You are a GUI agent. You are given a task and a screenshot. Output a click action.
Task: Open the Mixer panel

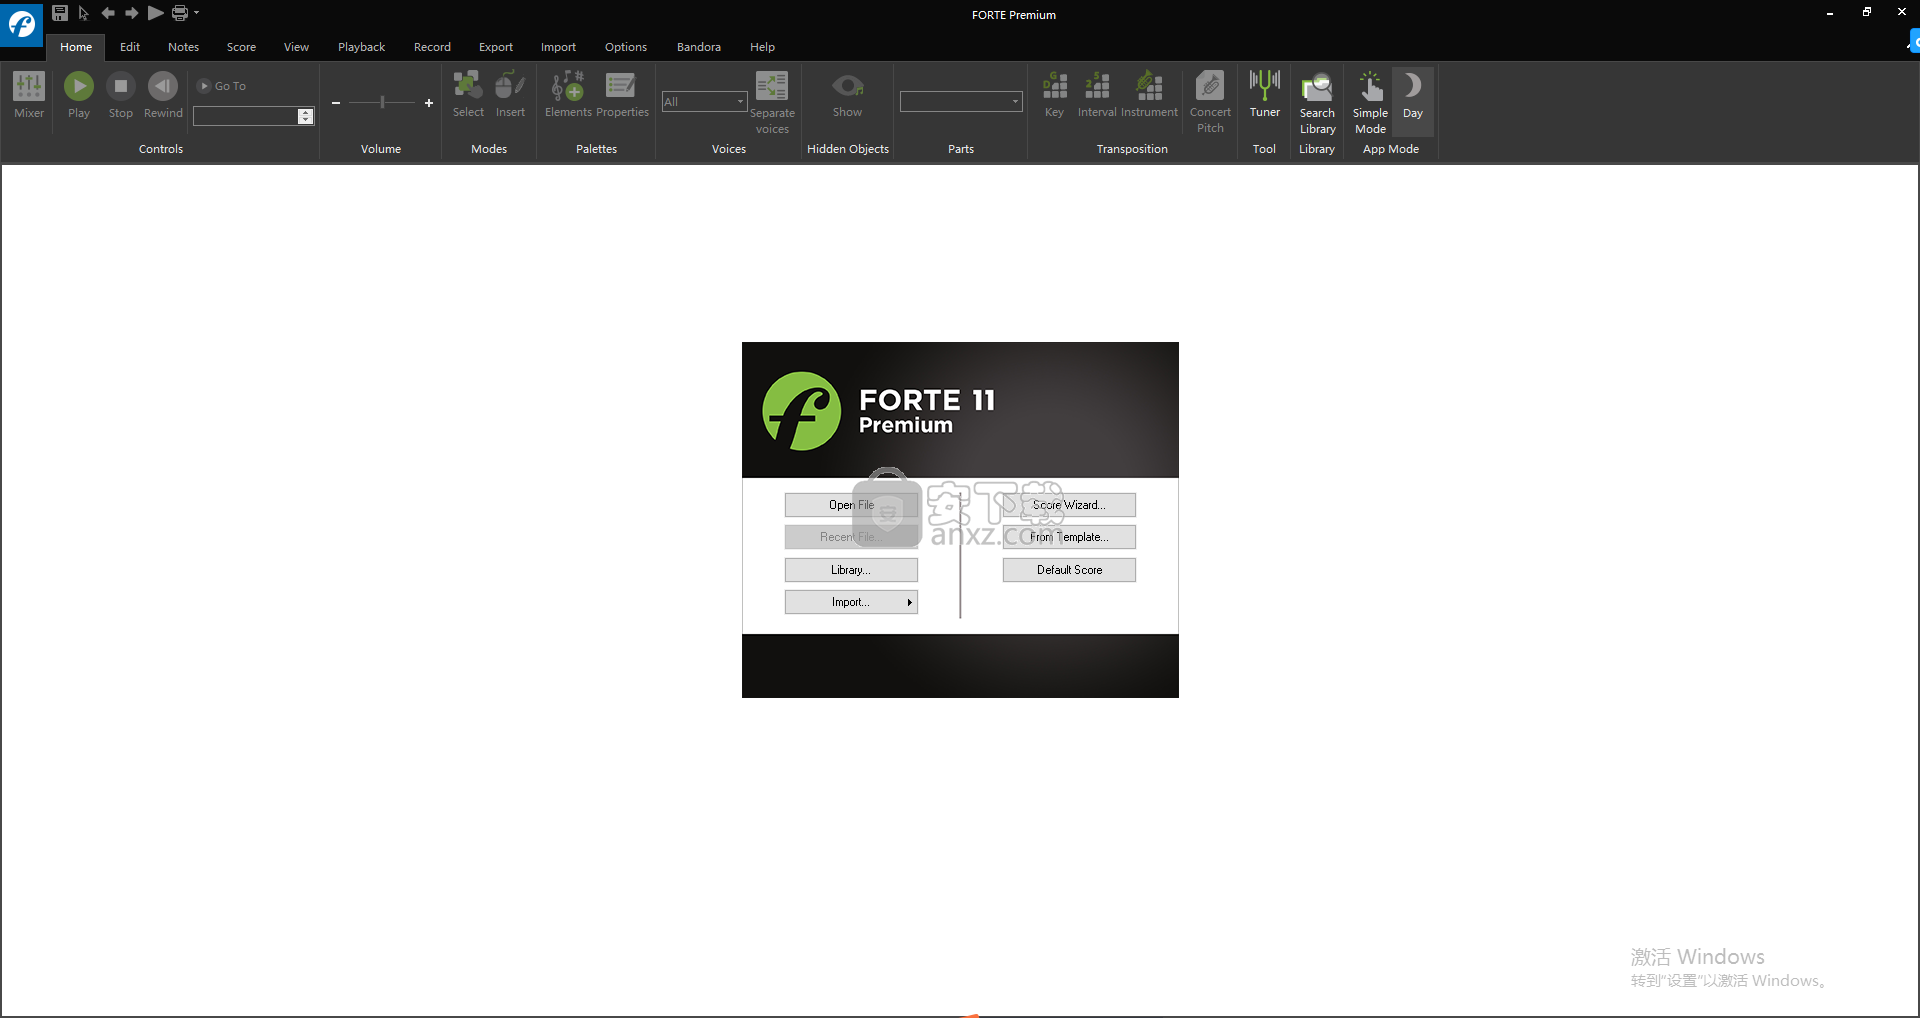(29, 95)
